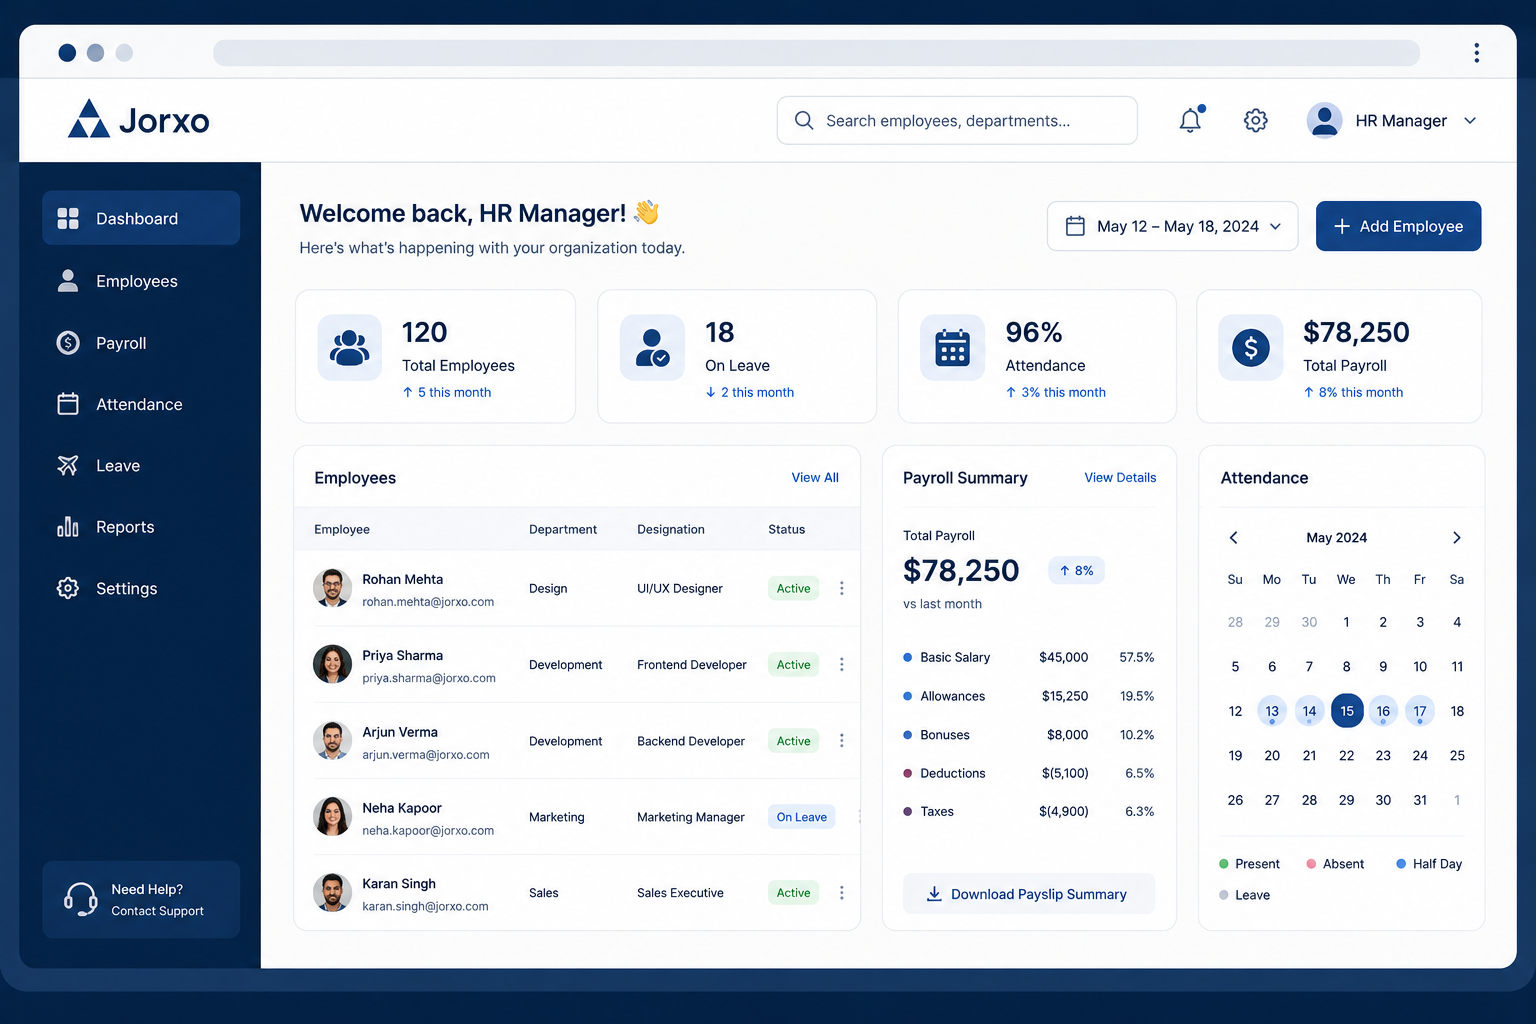Select May 15 in the calendar

tap(1347, 711)
